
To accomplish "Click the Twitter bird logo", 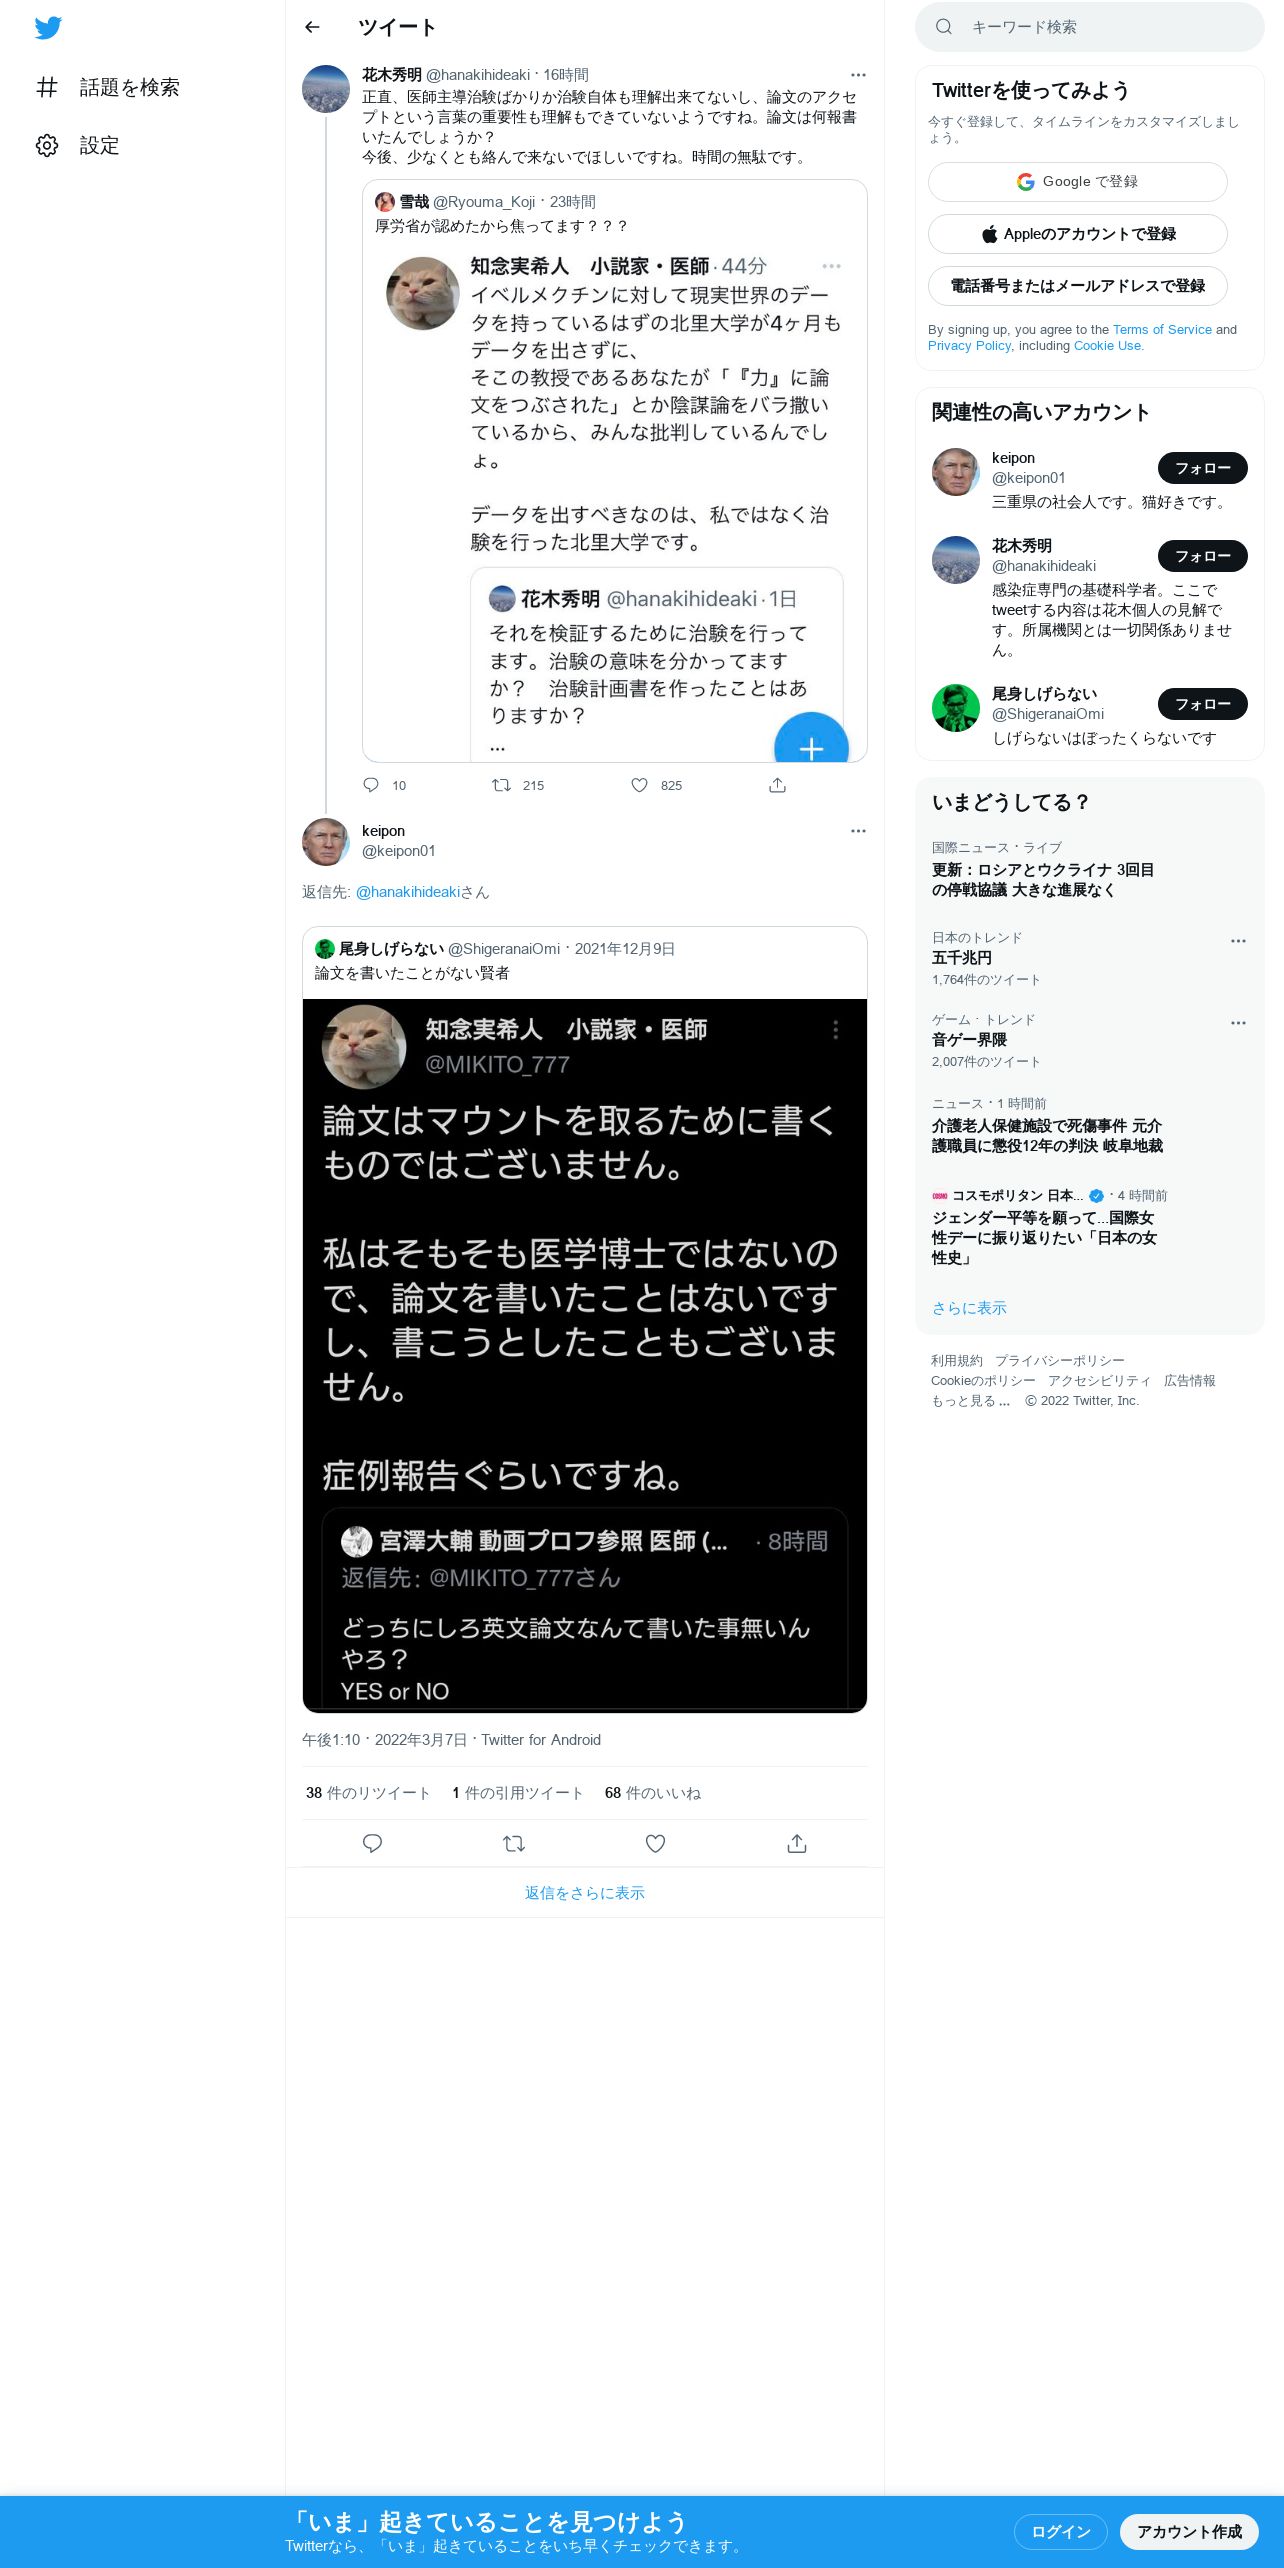I will click(x=48, y=28).
